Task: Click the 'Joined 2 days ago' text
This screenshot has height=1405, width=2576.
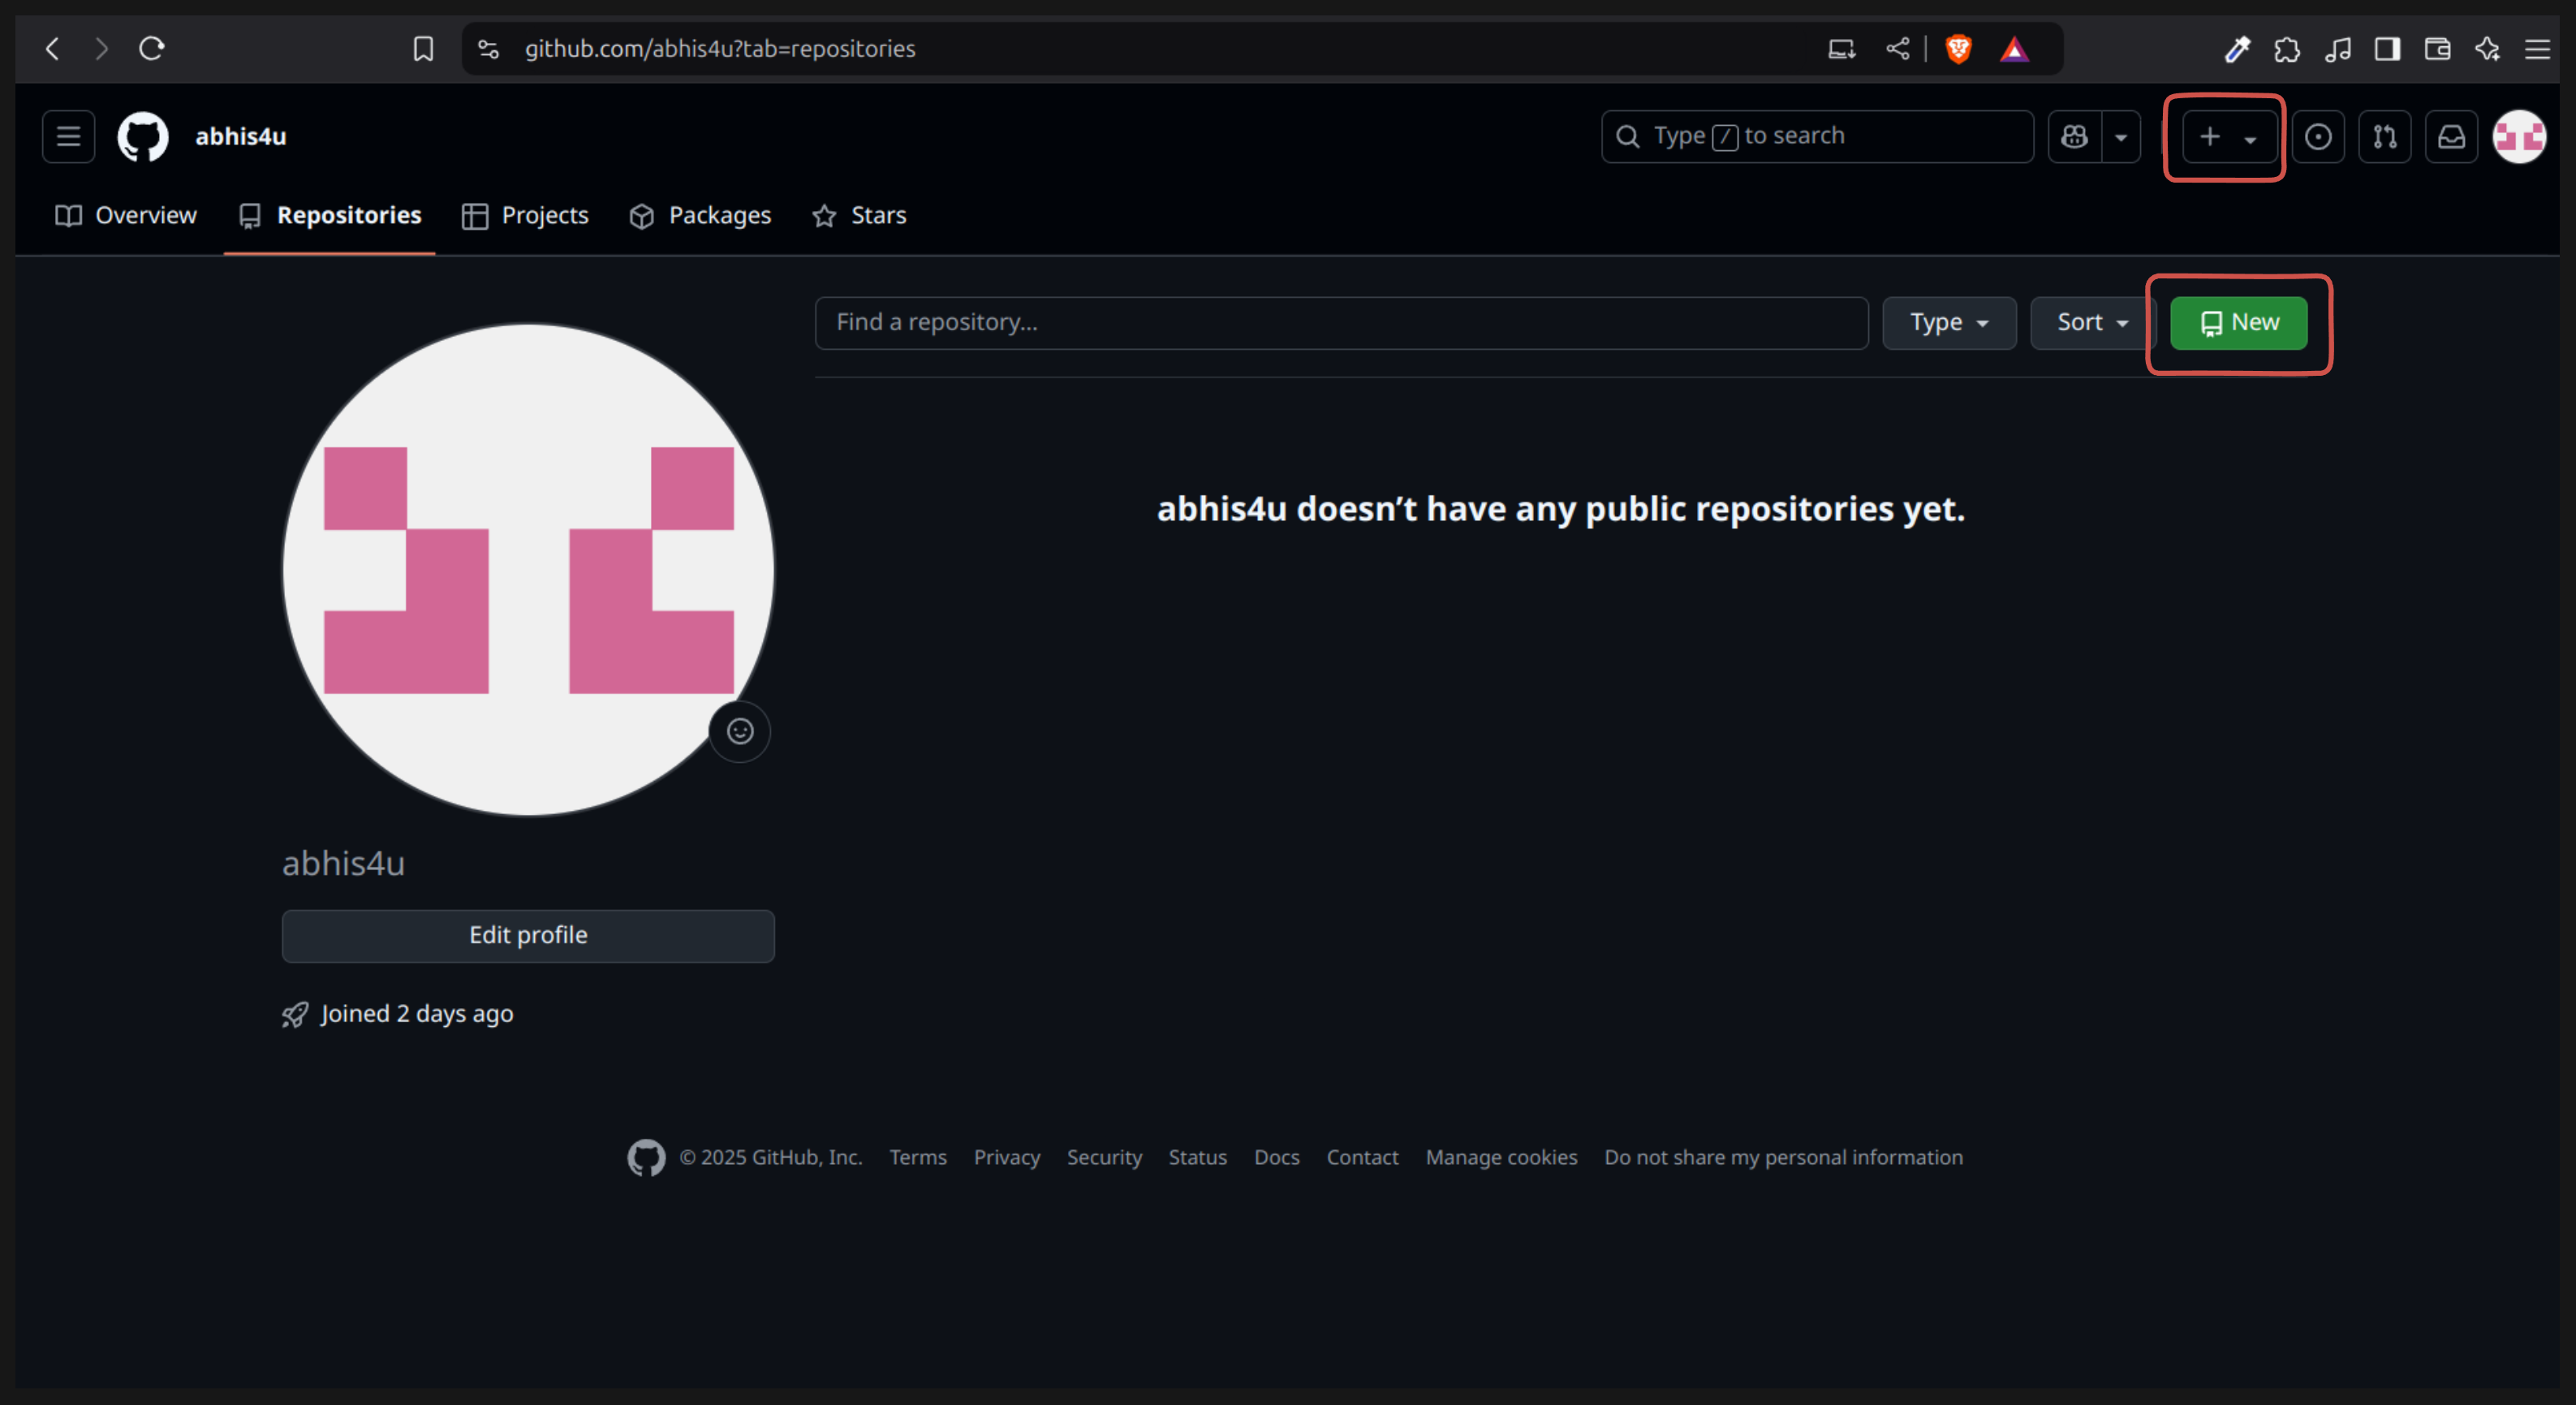Action: coord(417,1014)
